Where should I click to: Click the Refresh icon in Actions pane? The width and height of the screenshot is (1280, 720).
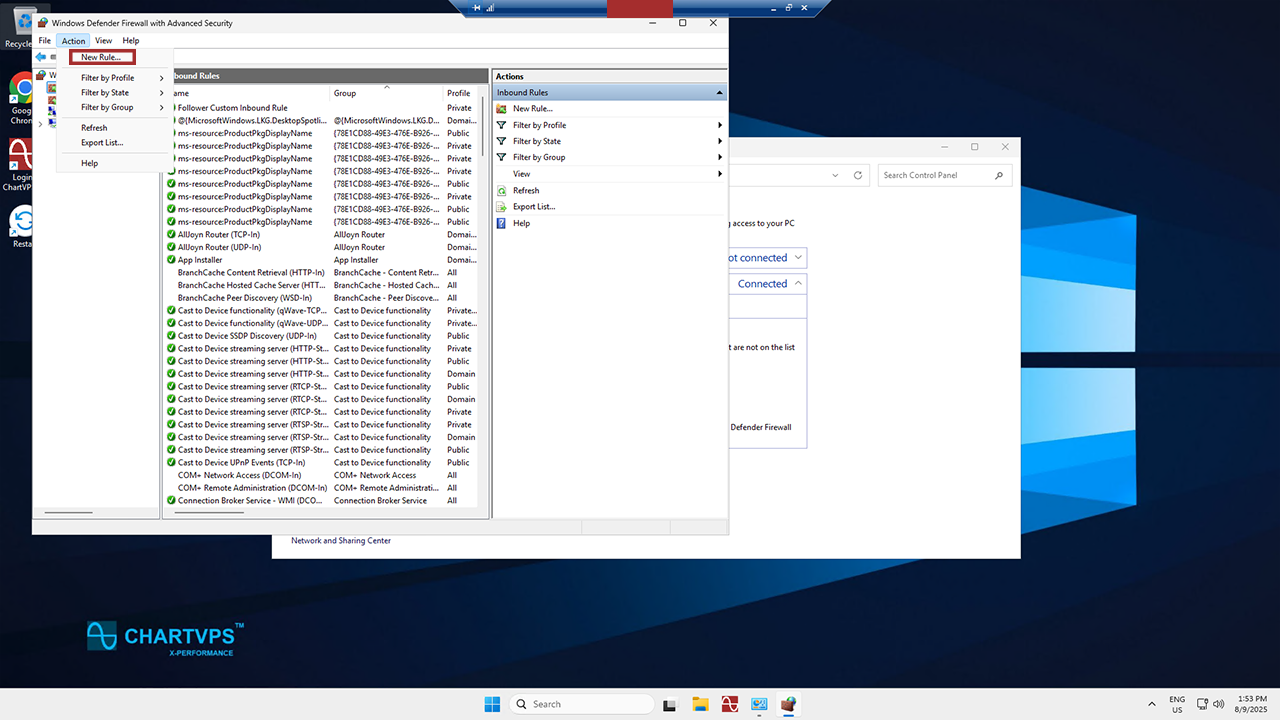click(501, 191)
